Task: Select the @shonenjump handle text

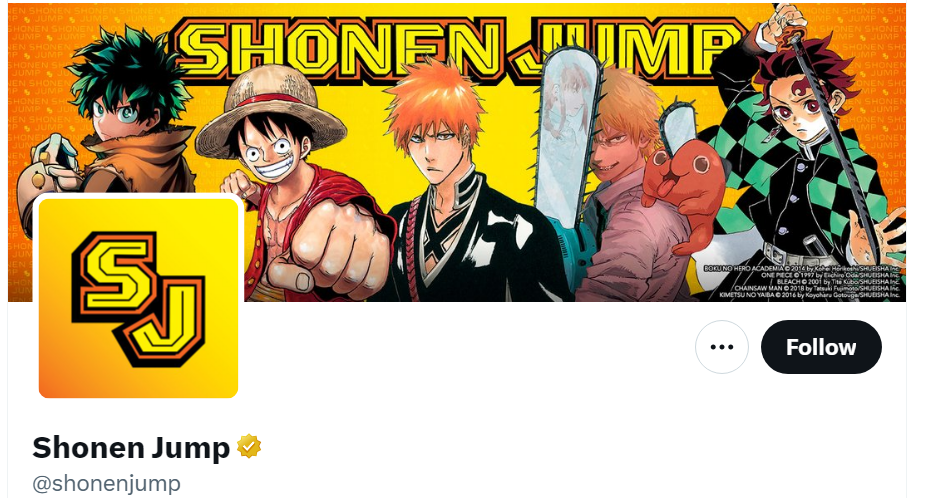Action: (x=106, y=484)
